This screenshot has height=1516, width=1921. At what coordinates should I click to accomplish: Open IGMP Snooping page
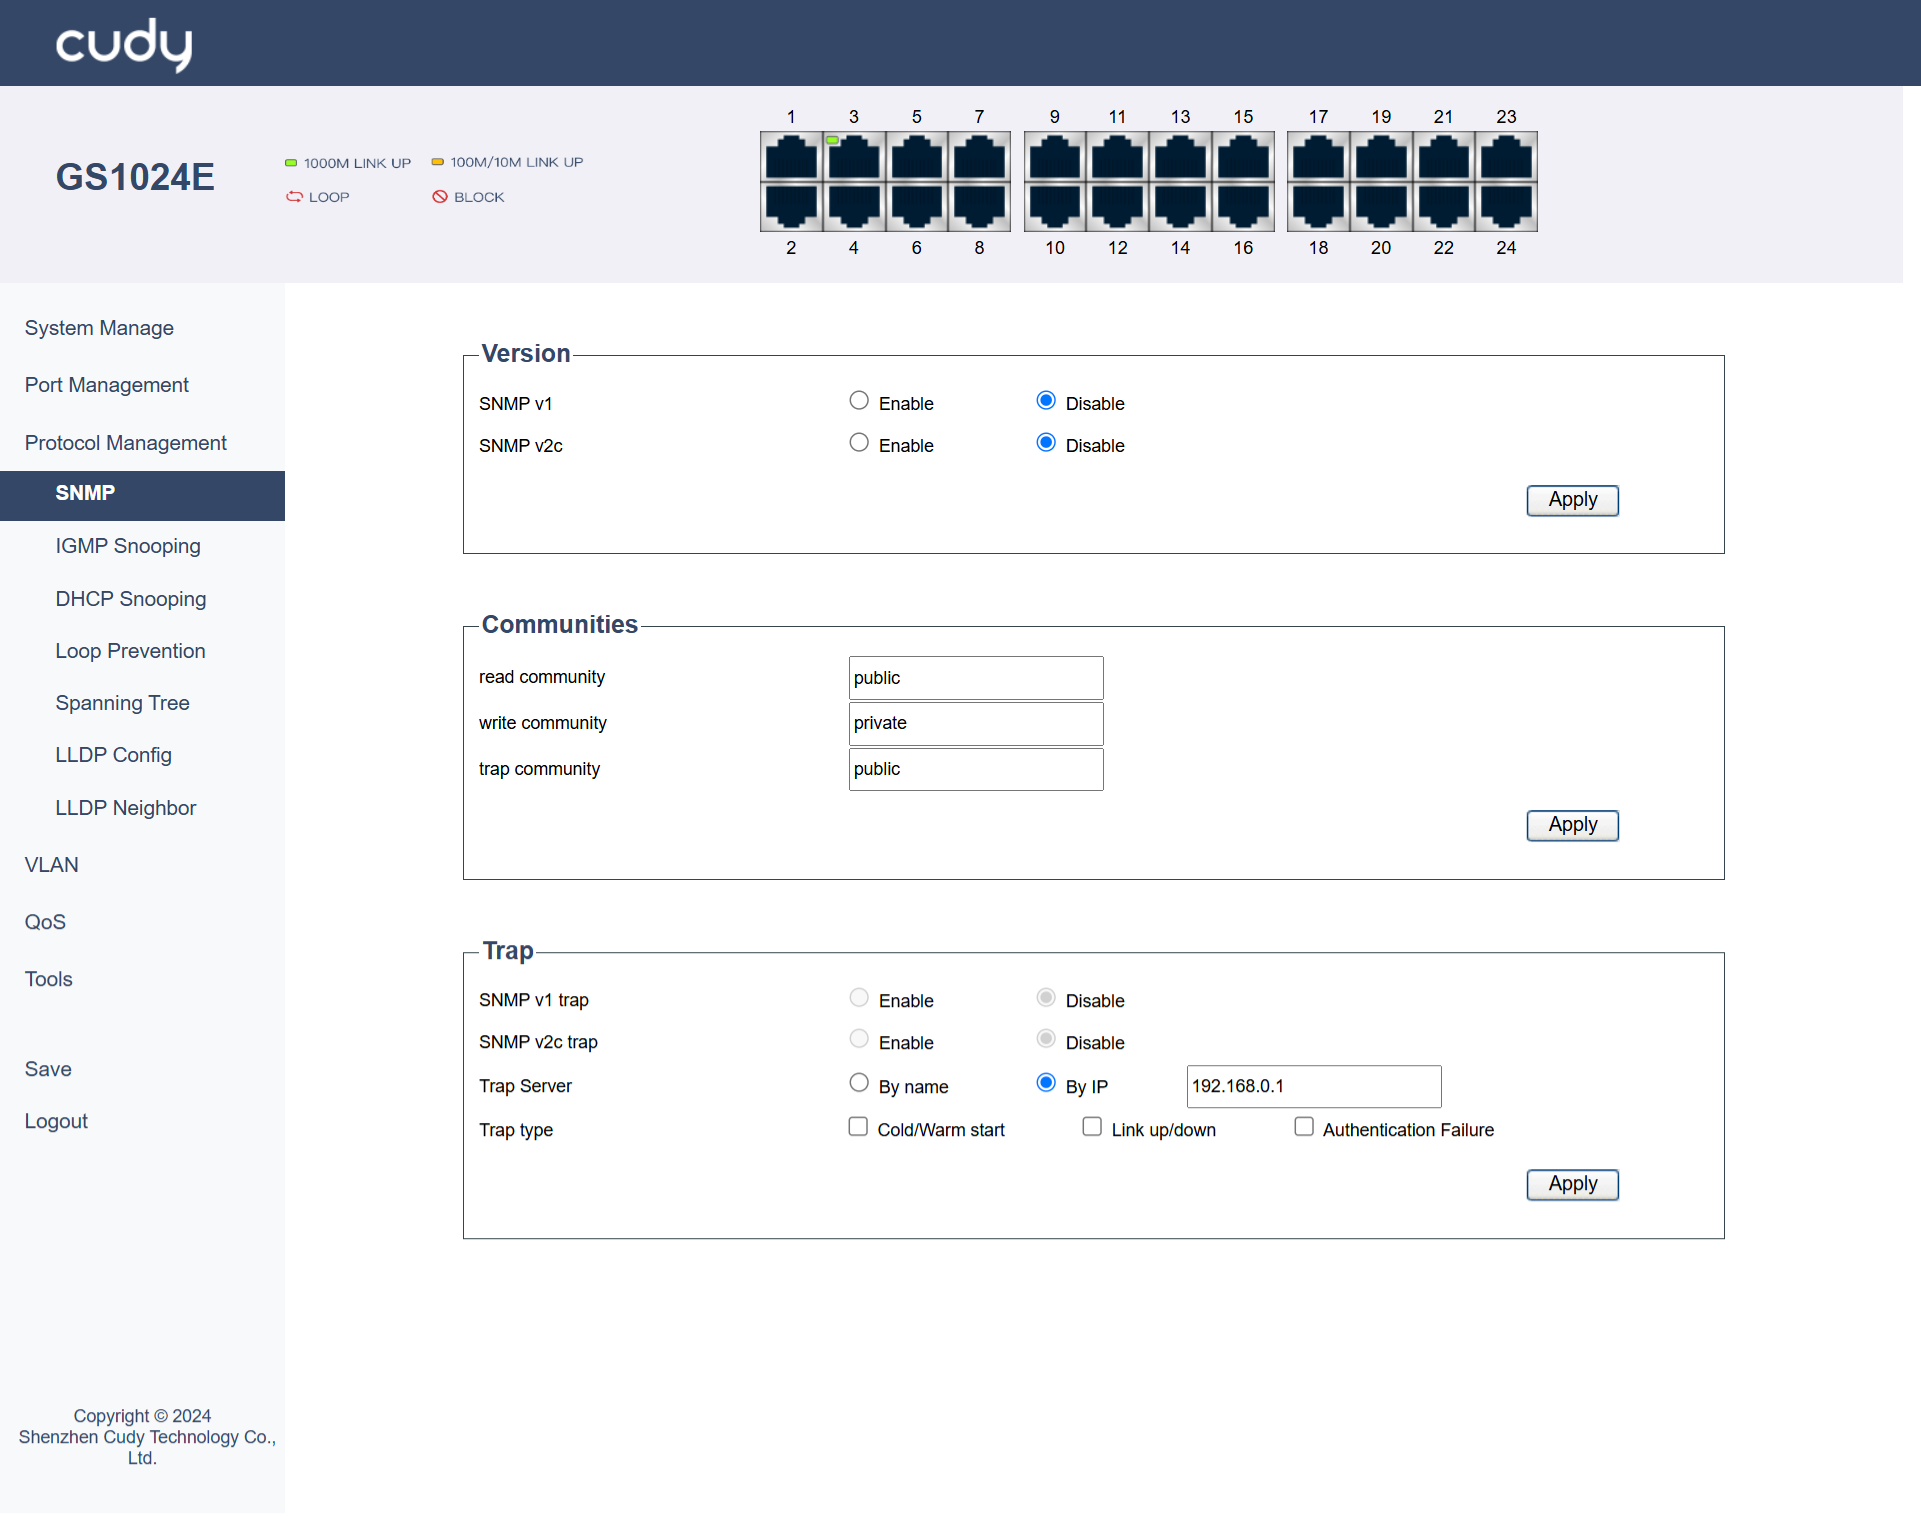tap(128, 546)
